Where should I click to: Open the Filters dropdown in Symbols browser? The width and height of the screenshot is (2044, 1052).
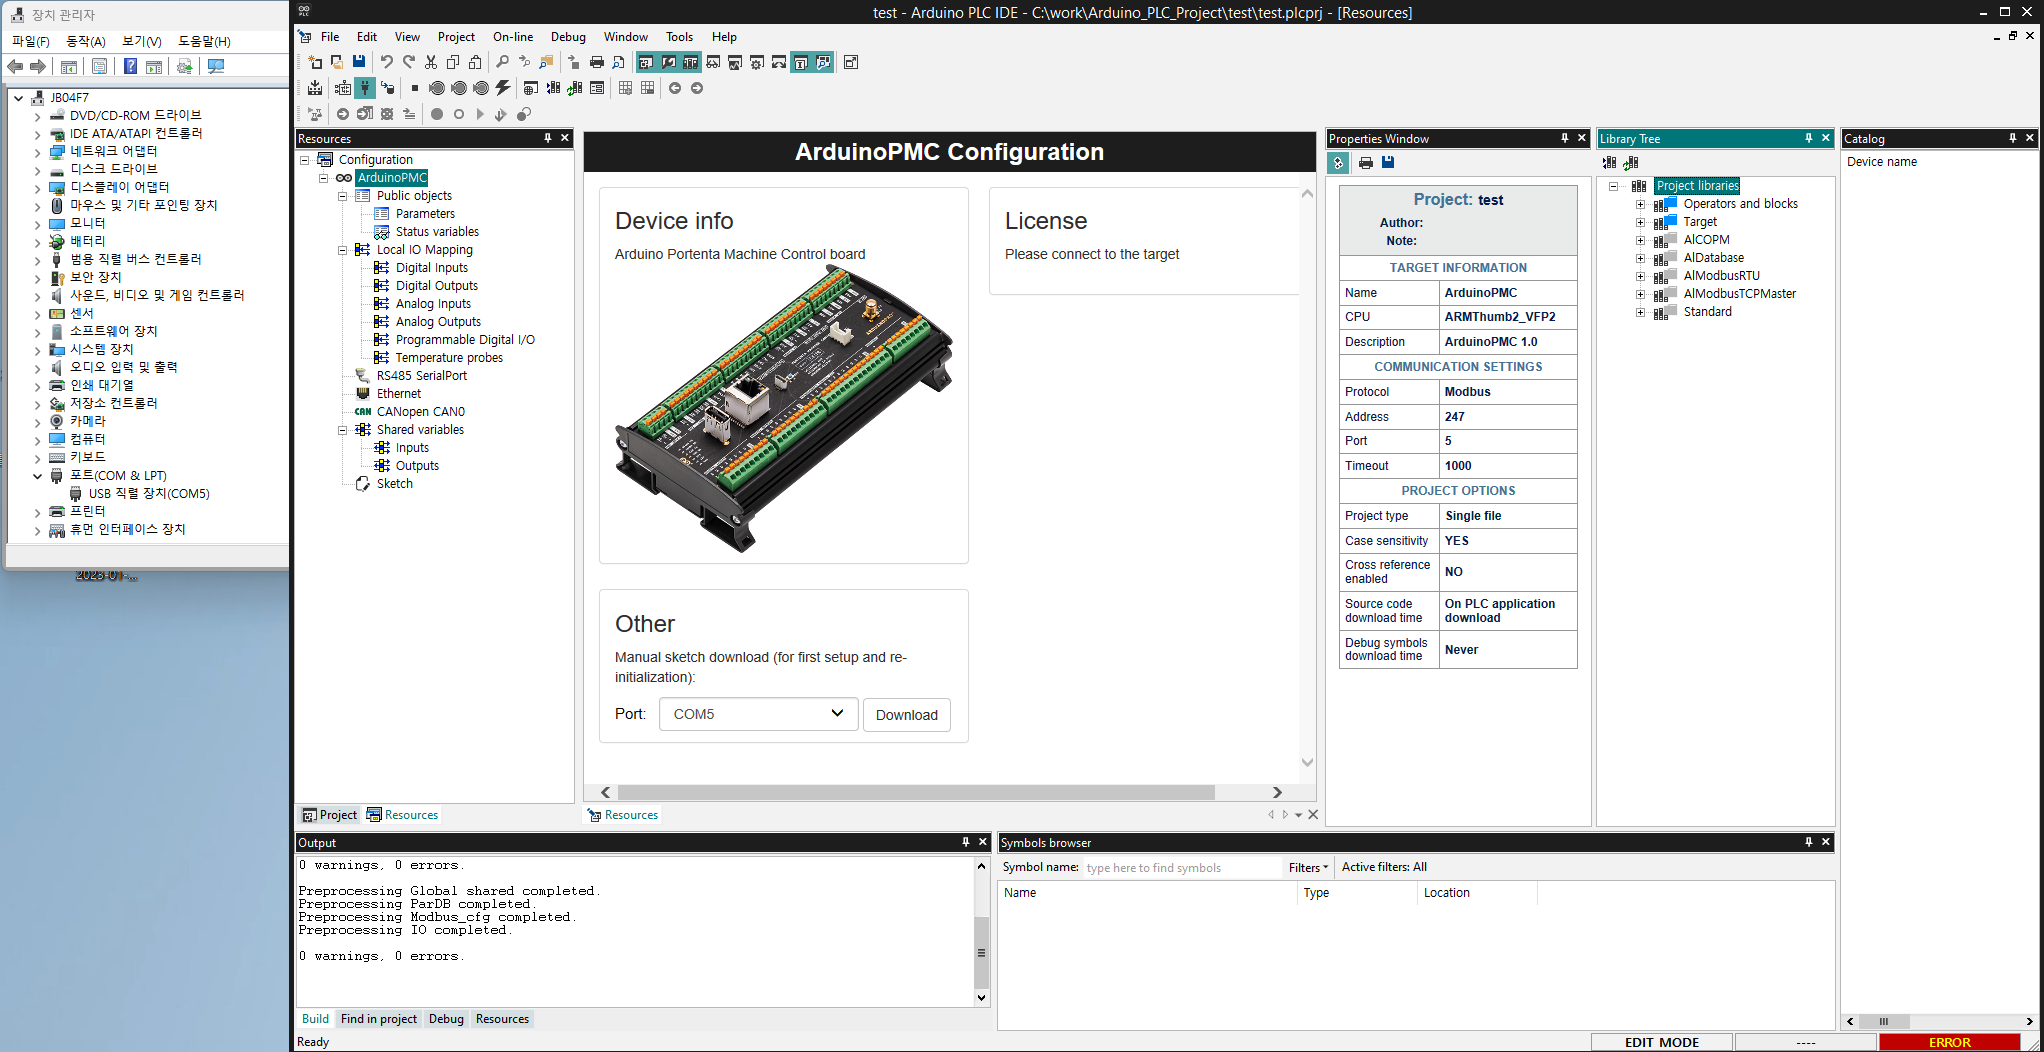click(x=1308, y=867)
